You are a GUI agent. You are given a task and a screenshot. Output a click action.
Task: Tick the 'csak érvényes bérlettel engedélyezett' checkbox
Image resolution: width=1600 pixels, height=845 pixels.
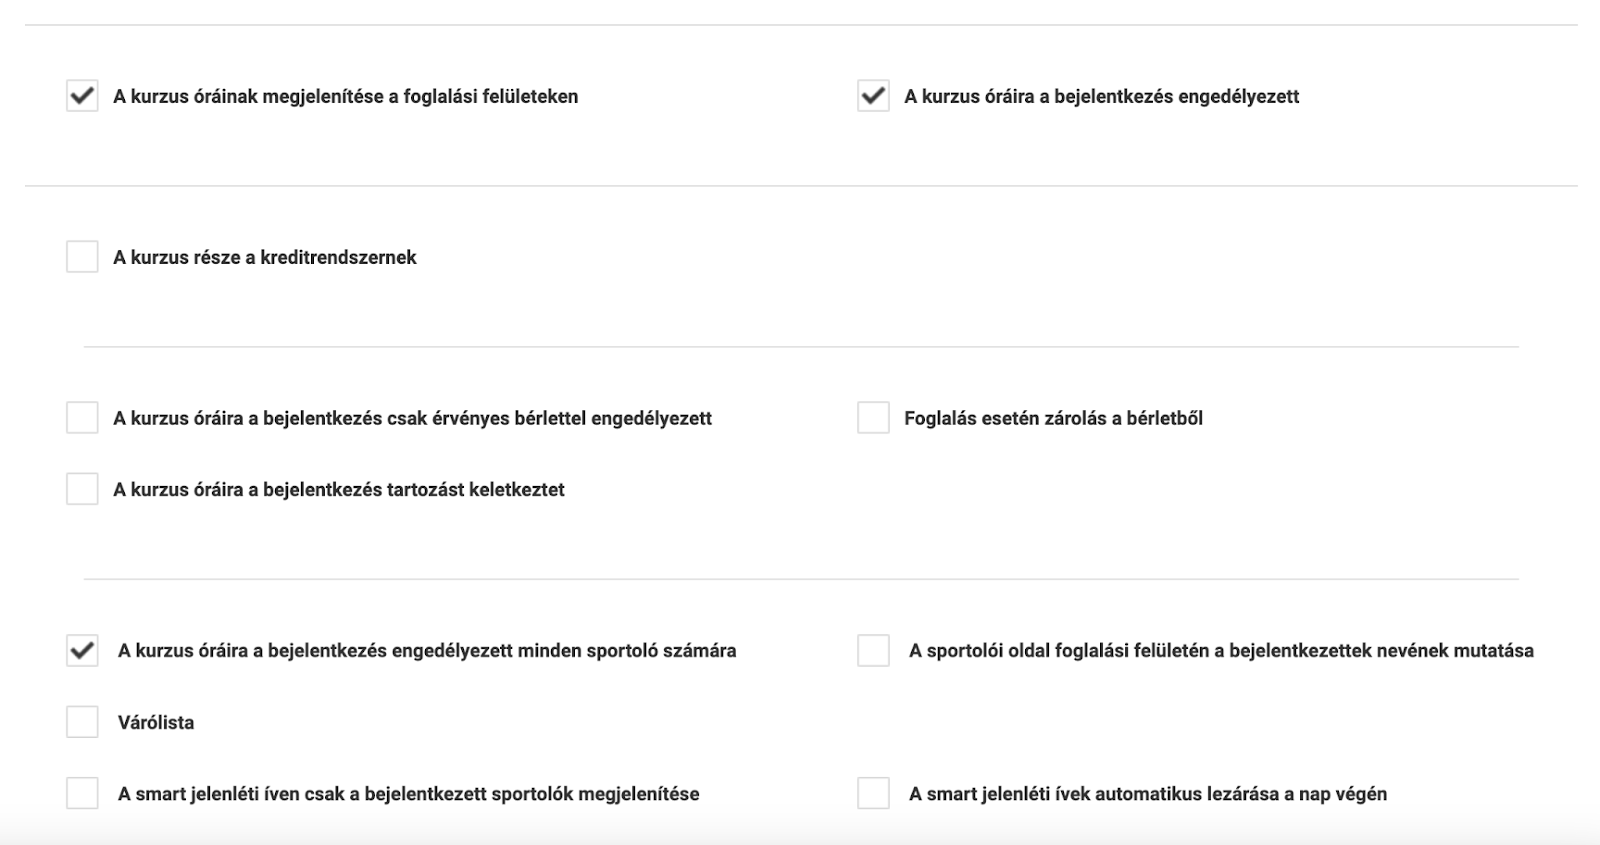(x=82, y=418)
